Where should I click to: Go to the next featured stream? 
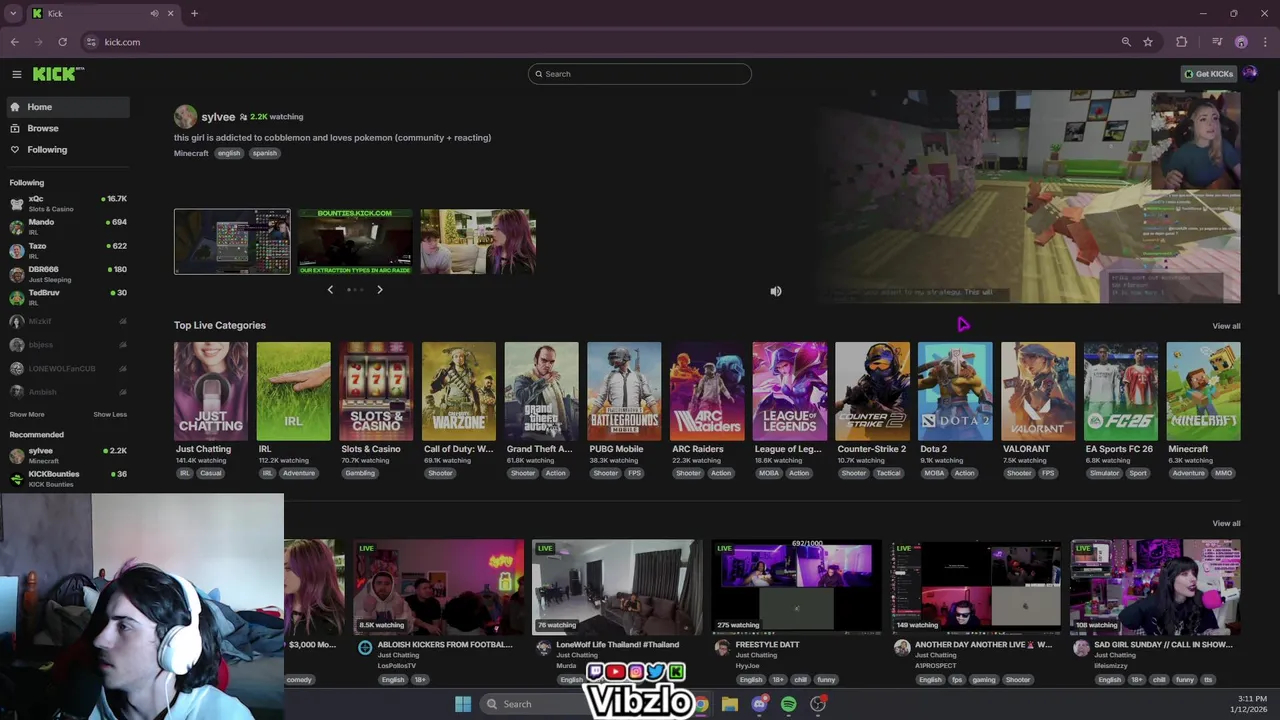click(380, 290)
